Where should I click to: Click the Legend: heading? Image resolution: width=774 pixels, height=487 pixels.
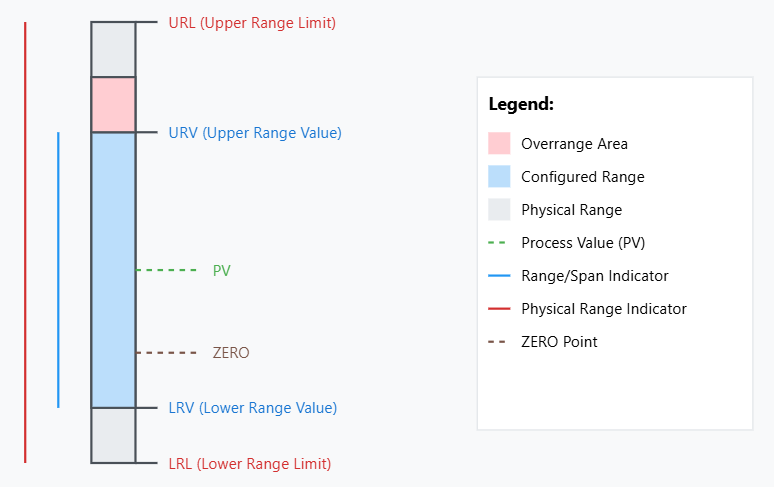[x=521, y=104]
